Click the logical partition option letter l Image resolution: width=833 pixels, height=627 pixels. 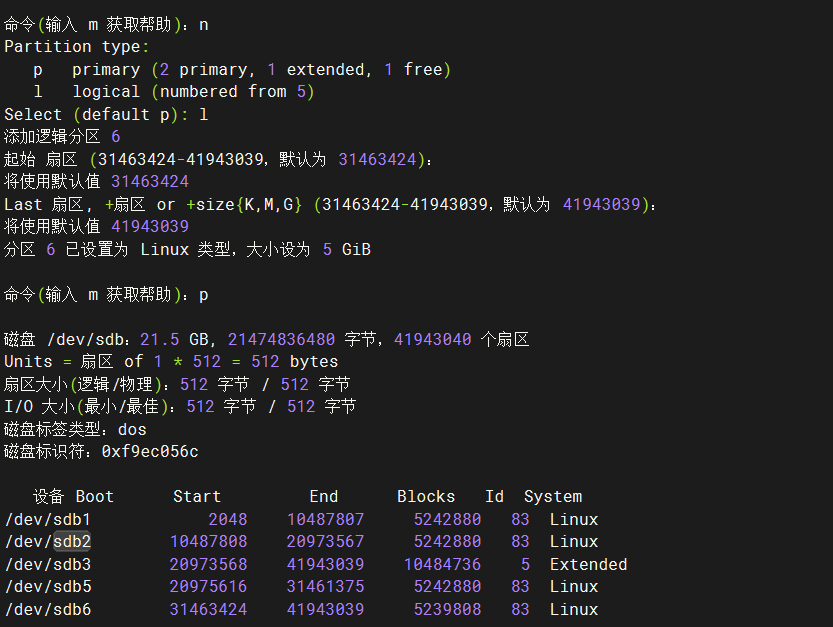(37, 91)
